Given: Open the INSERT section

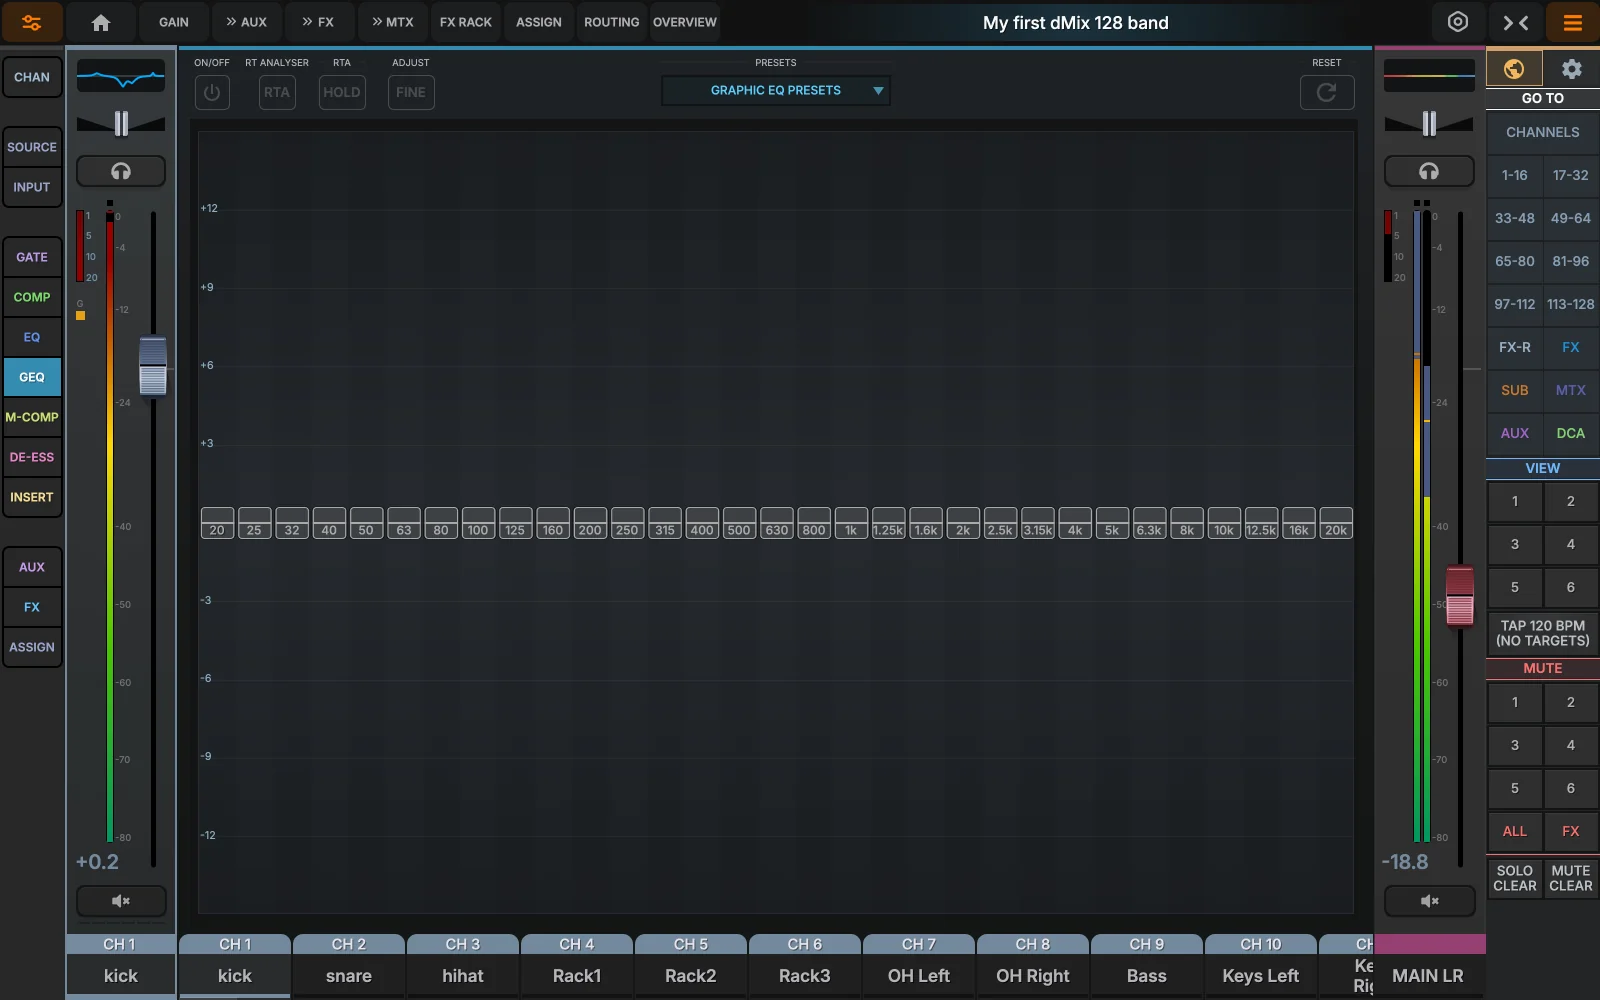Looking at the screenshot, I should pyautogui.click(x=32, y=497).
